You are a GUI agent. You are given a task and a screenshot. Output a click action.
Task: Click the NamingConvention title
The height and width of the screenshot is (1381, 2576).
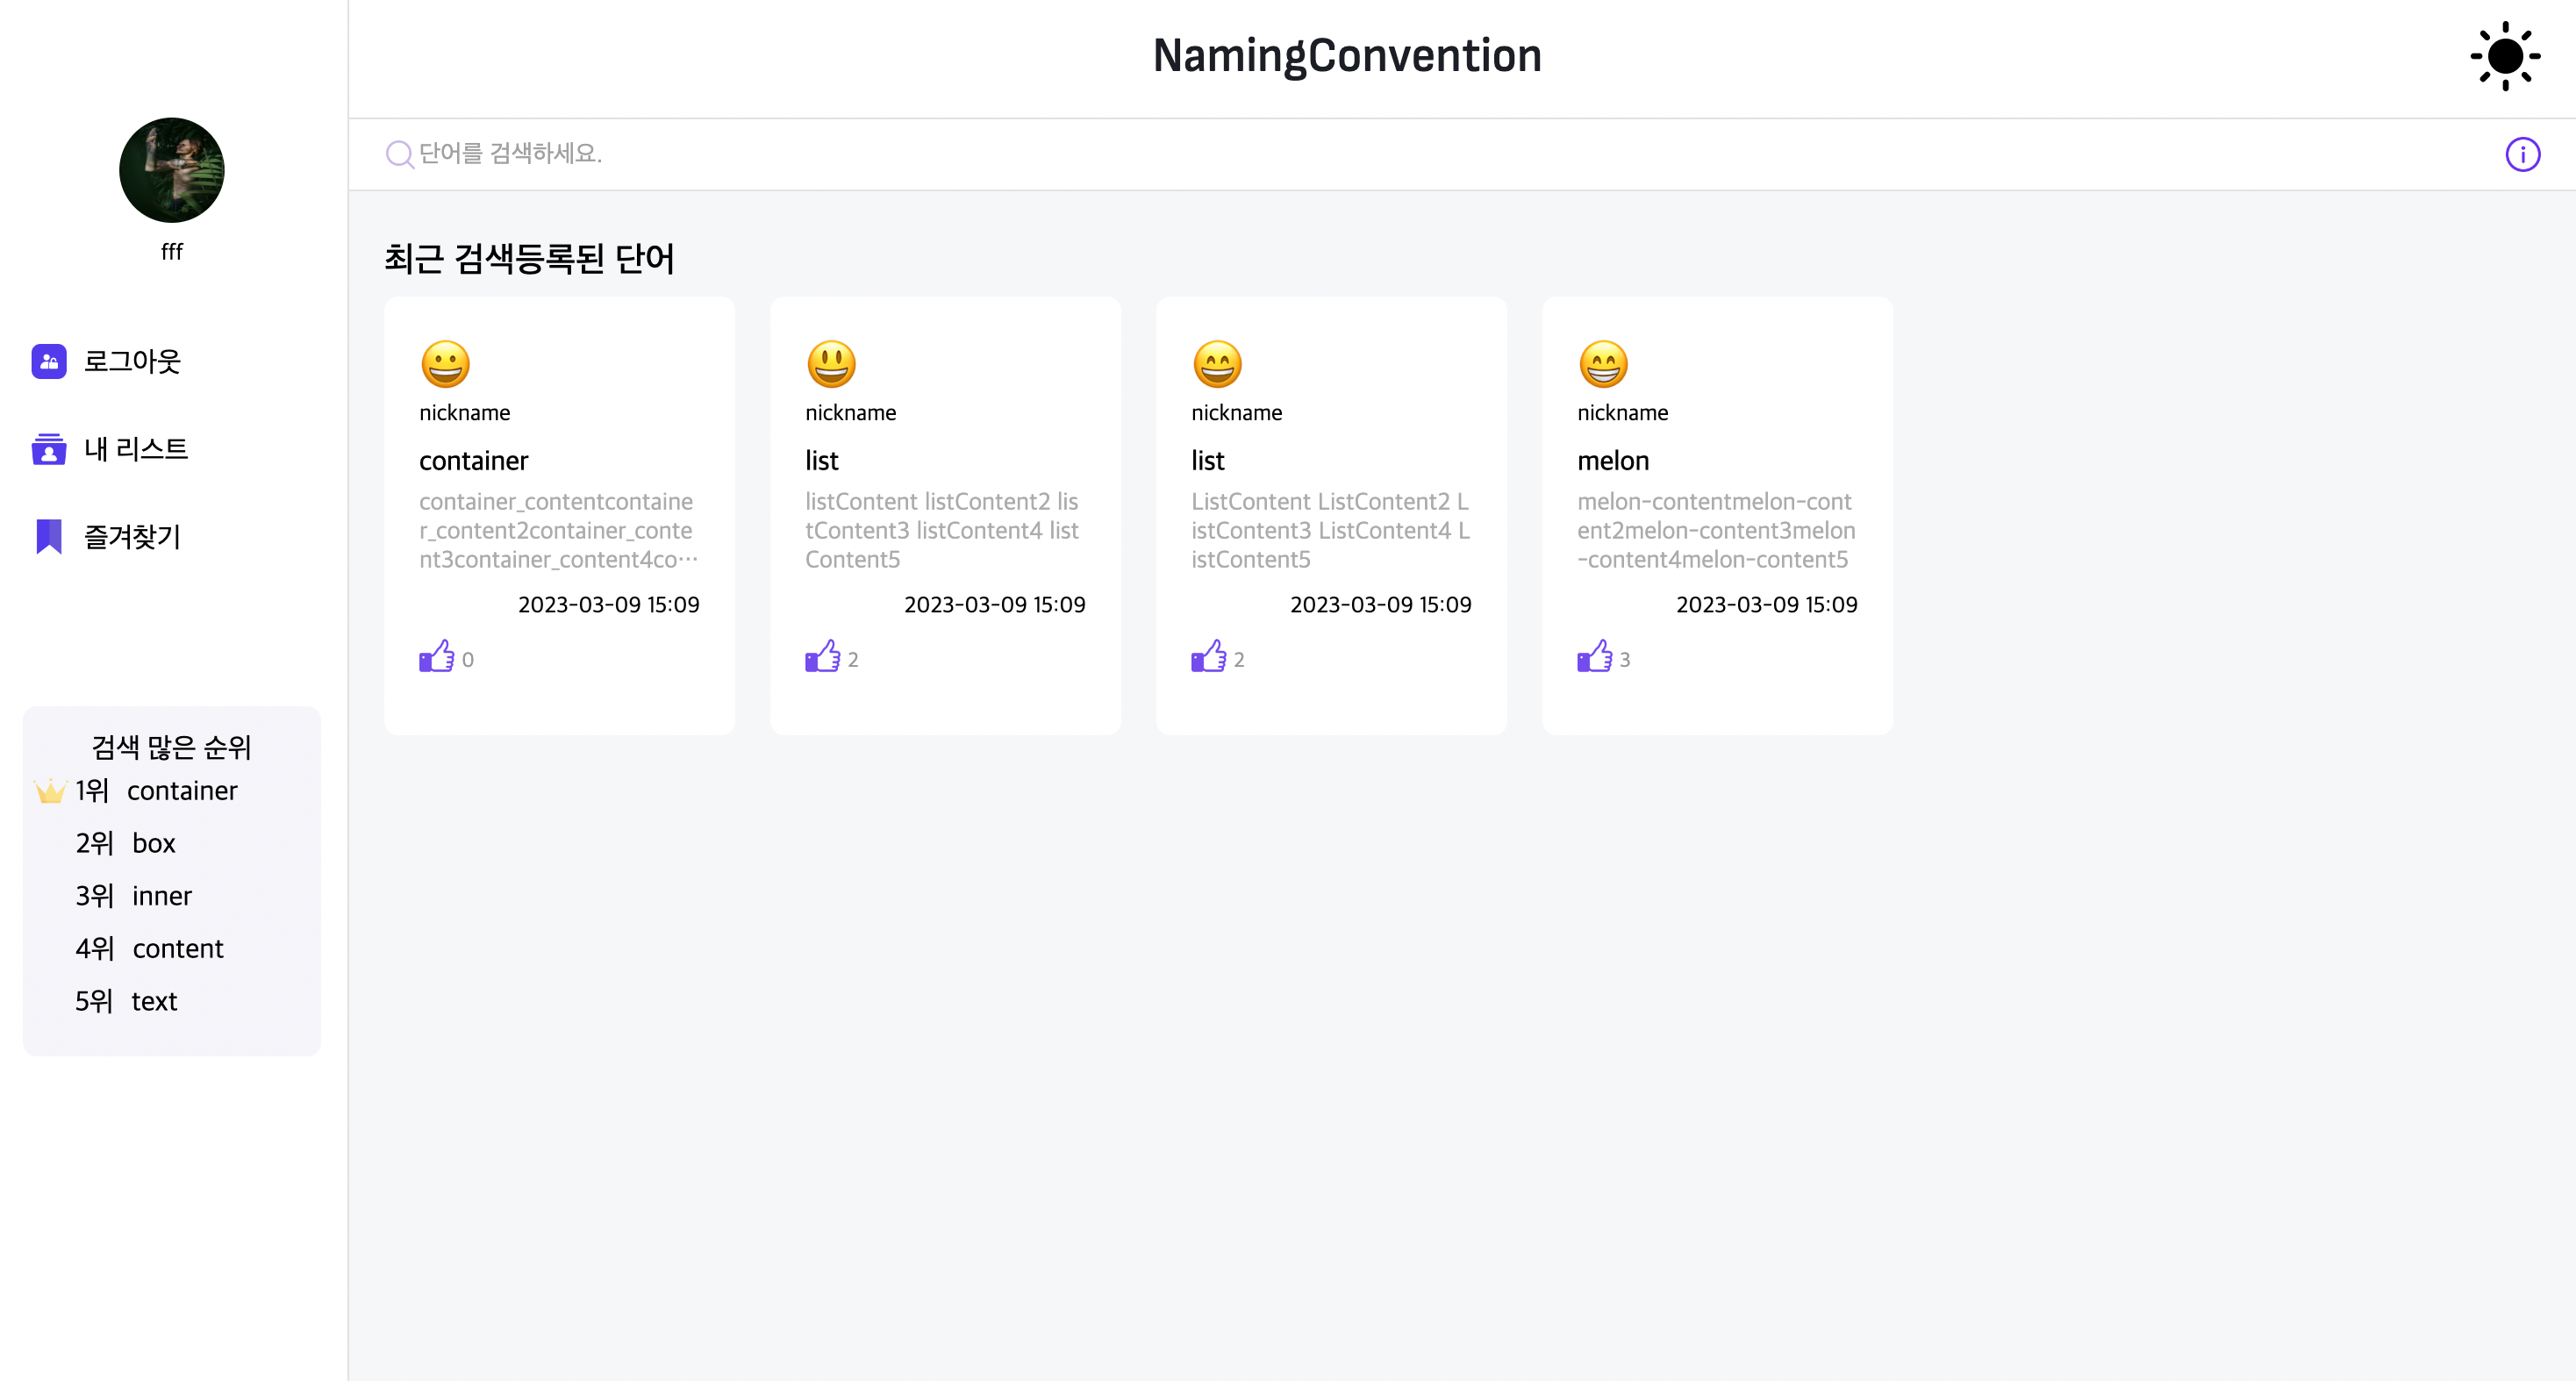pyautogui.click(x=1346, y=55)
